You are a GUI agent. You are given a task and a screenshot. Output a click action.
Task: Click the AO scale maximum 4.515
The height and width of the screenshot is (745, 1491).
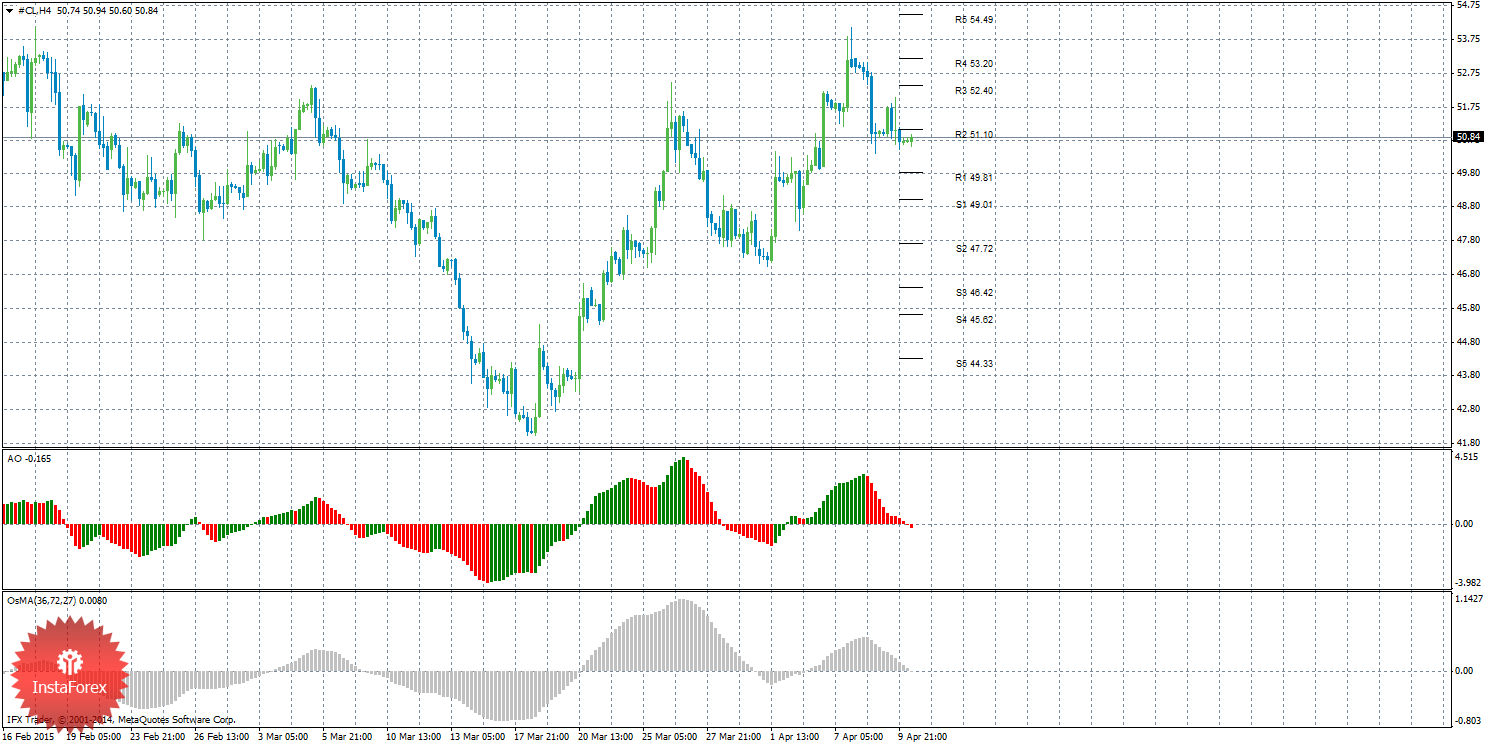click(x=1467, y=458)
